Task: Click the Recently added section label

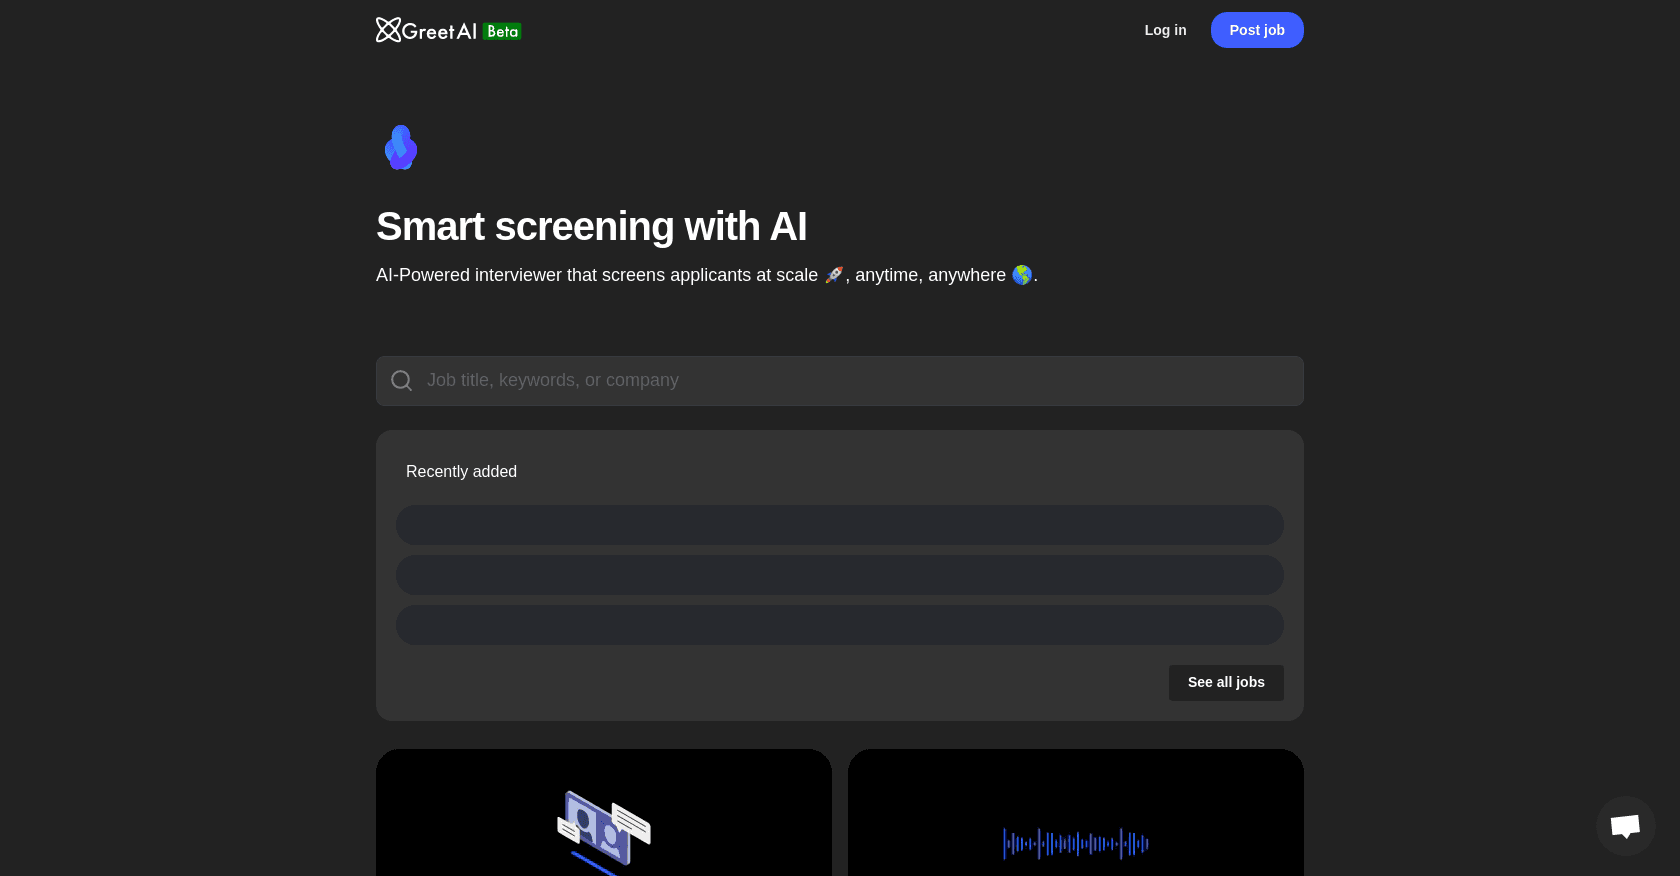Action: [x=461, y=472]
